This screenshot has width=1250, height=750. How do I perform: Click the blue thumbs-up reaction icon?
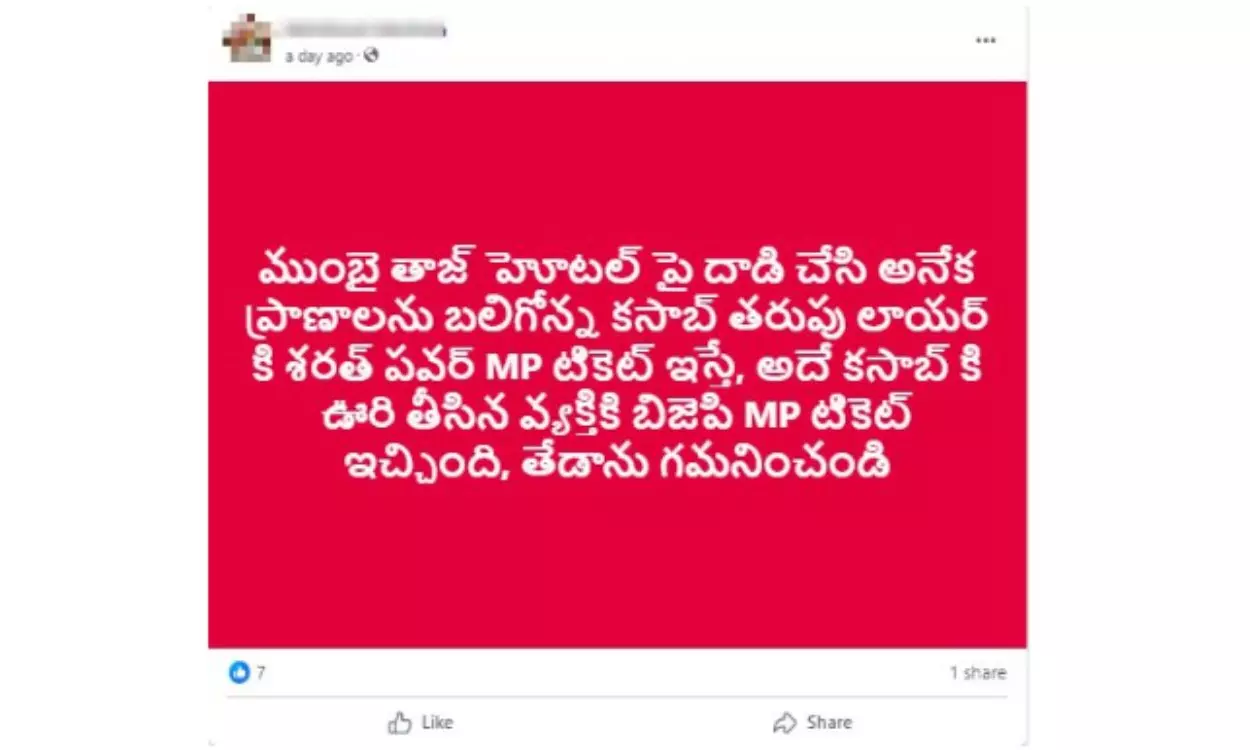[x=238, y=673]
